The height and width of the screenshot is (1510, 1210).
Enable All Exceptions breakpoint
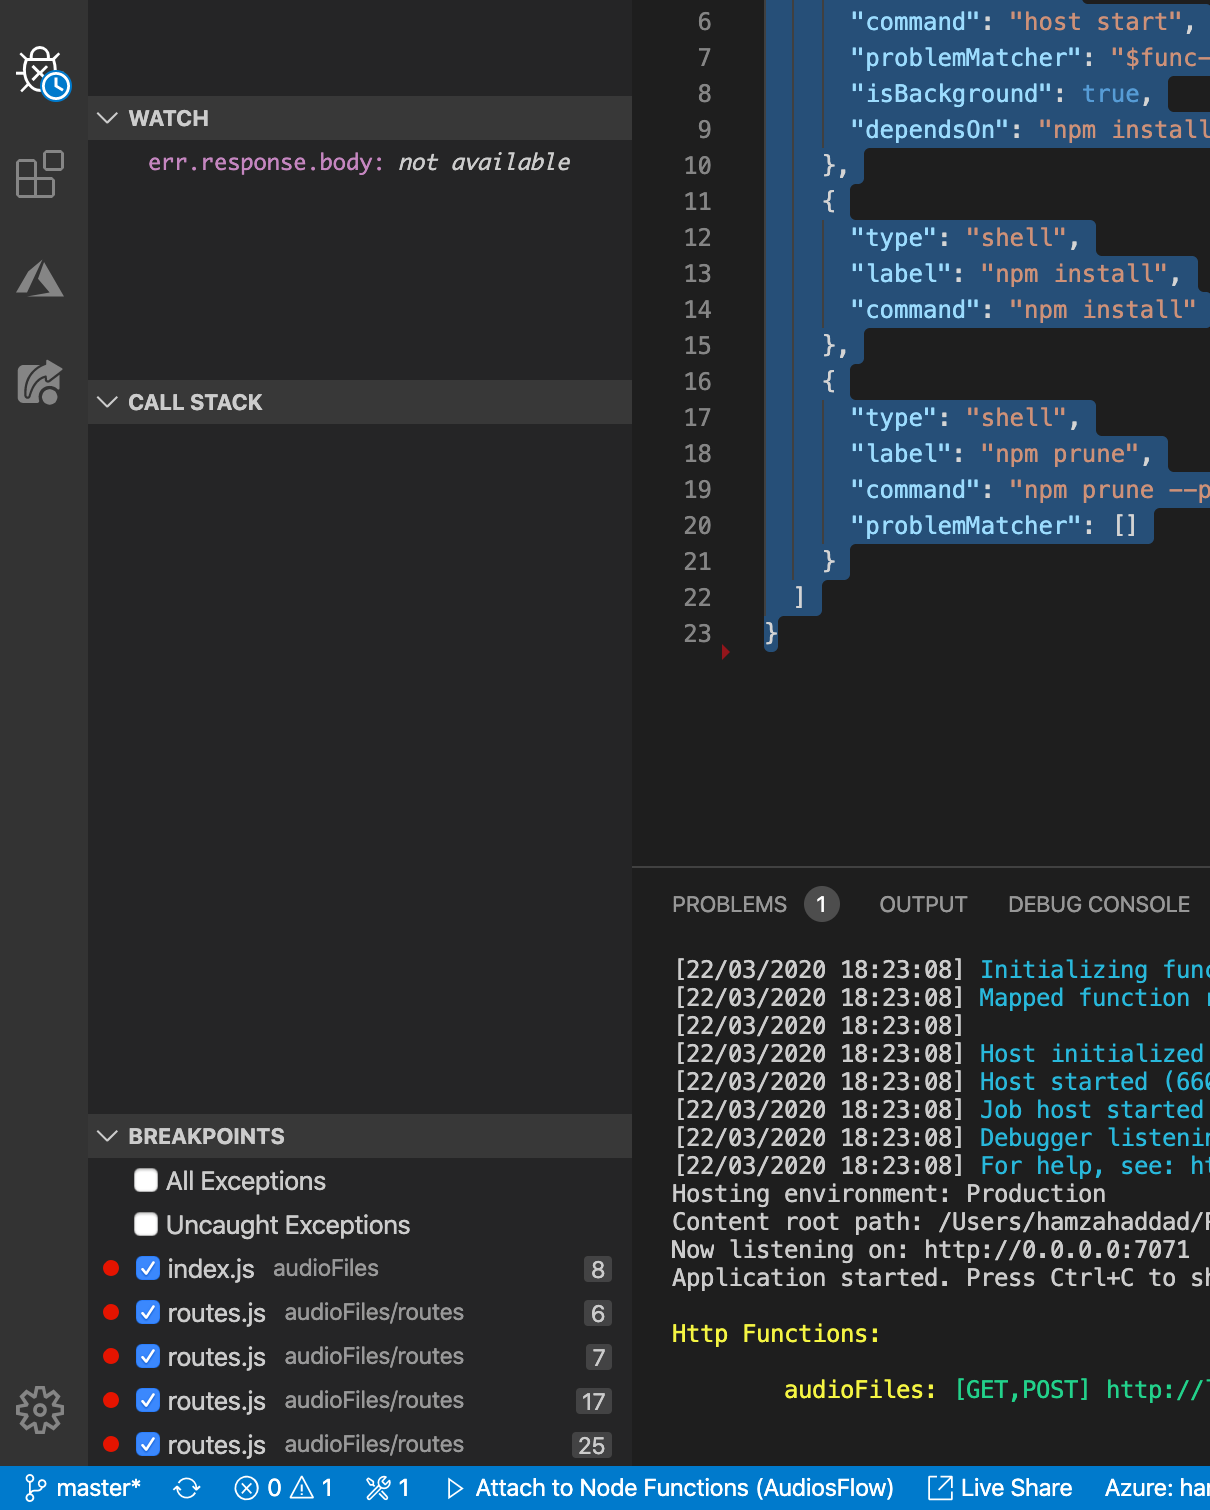(x=146, y=1181)
